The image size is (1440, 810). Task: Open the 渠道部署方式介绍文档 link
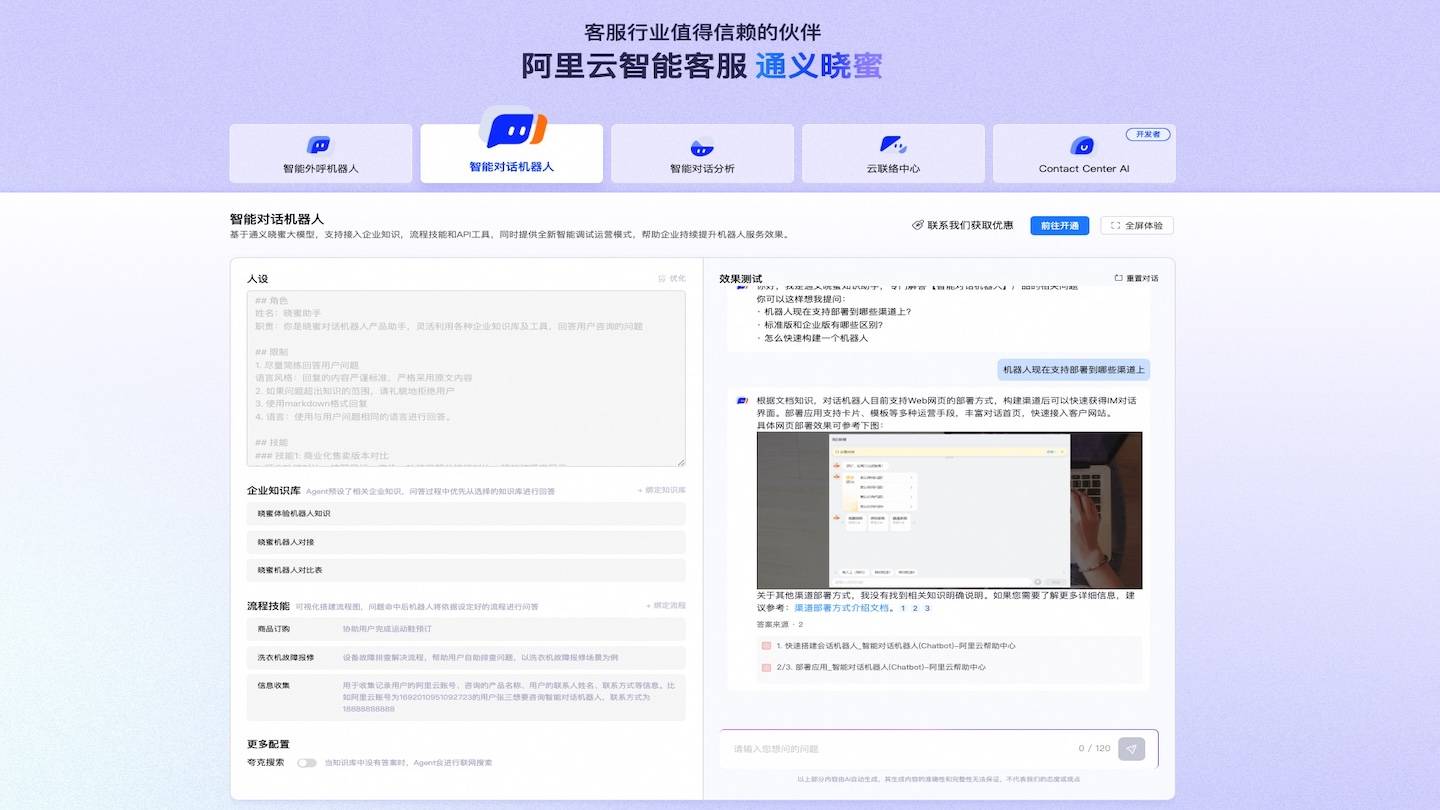(842, 608)
